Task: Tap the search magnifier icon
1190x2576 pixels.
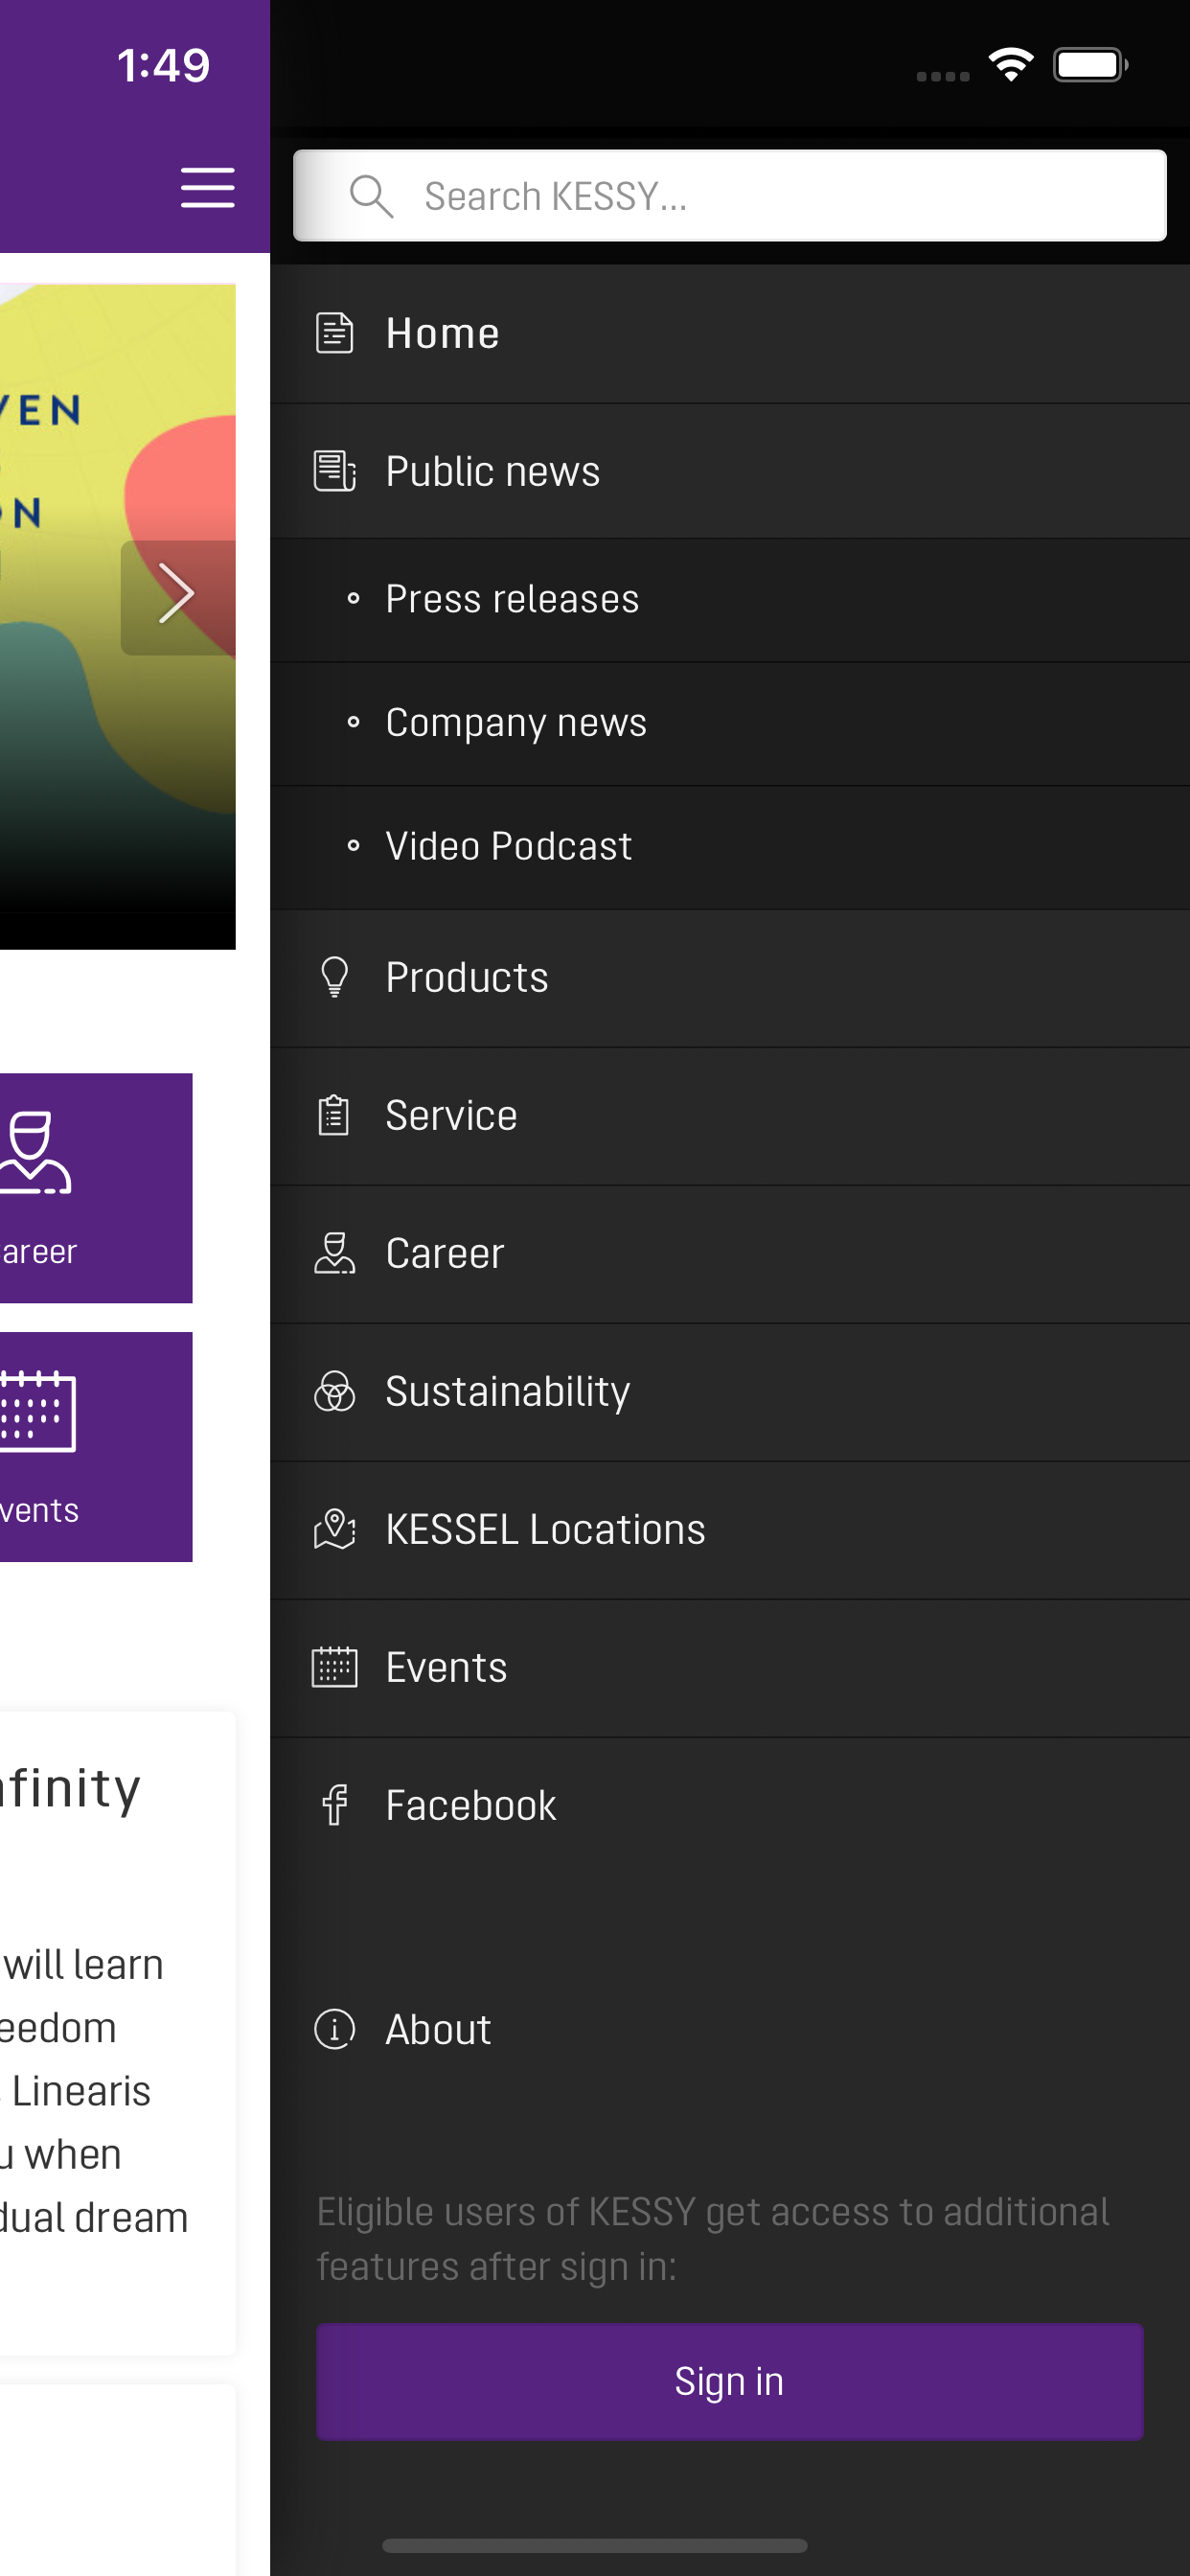Action: coord(371,196)
